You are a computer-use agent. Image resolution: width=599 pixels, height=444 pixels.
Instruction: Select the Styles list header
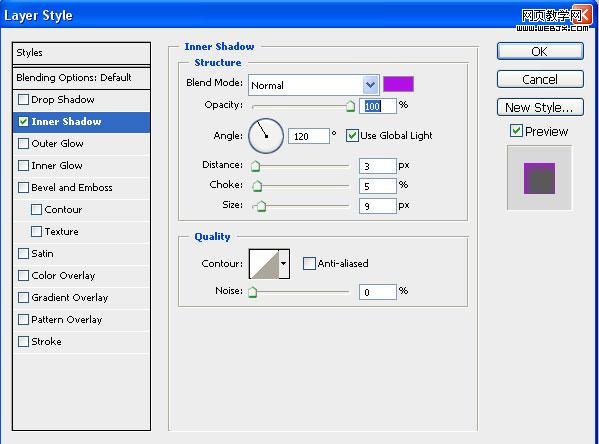[x=81, y=53]
